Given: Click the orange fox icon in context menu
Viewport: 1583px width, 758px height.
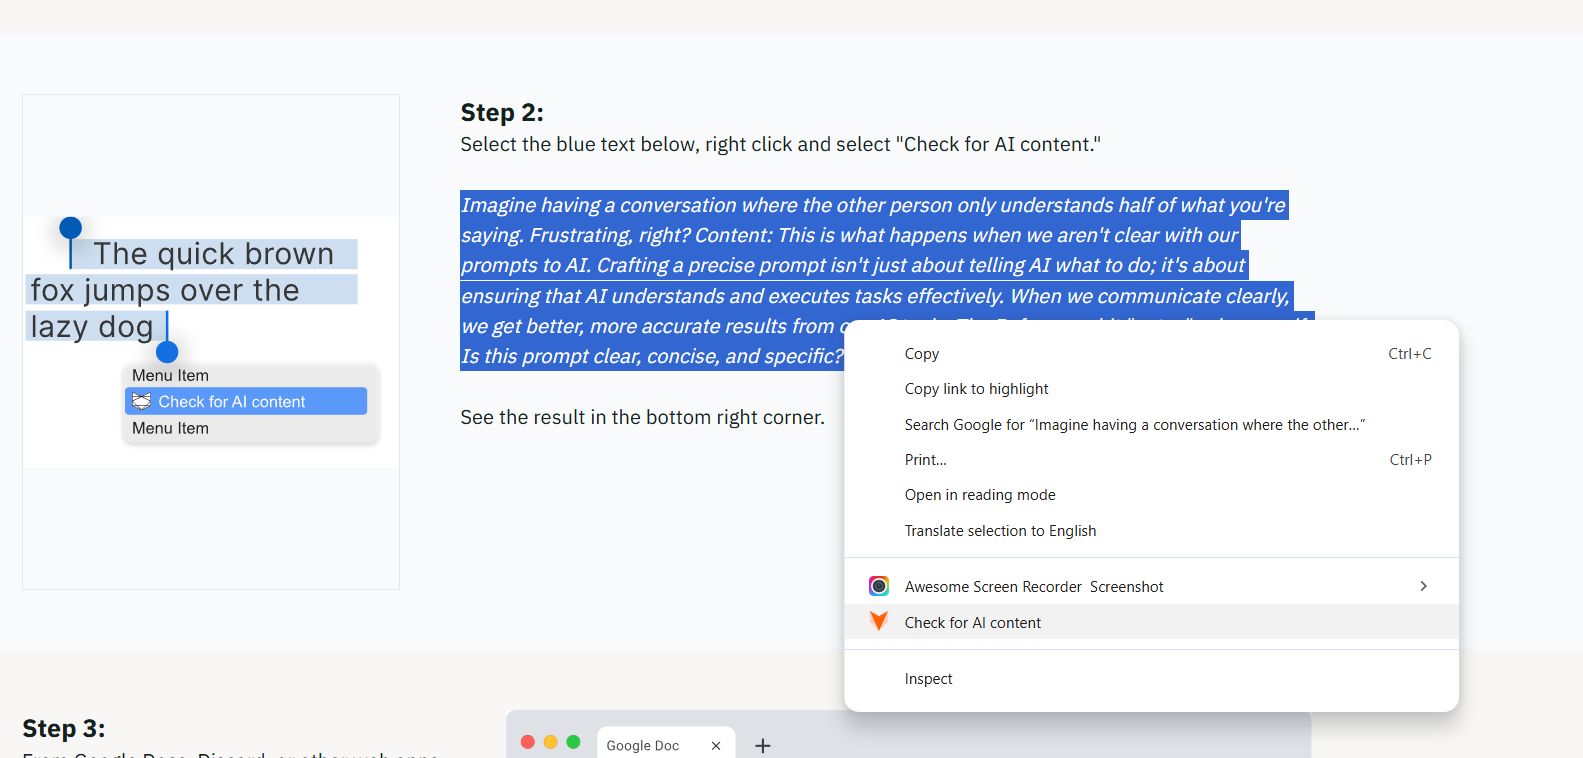Looking at the screenshot, I should click(x=879, y=622).
